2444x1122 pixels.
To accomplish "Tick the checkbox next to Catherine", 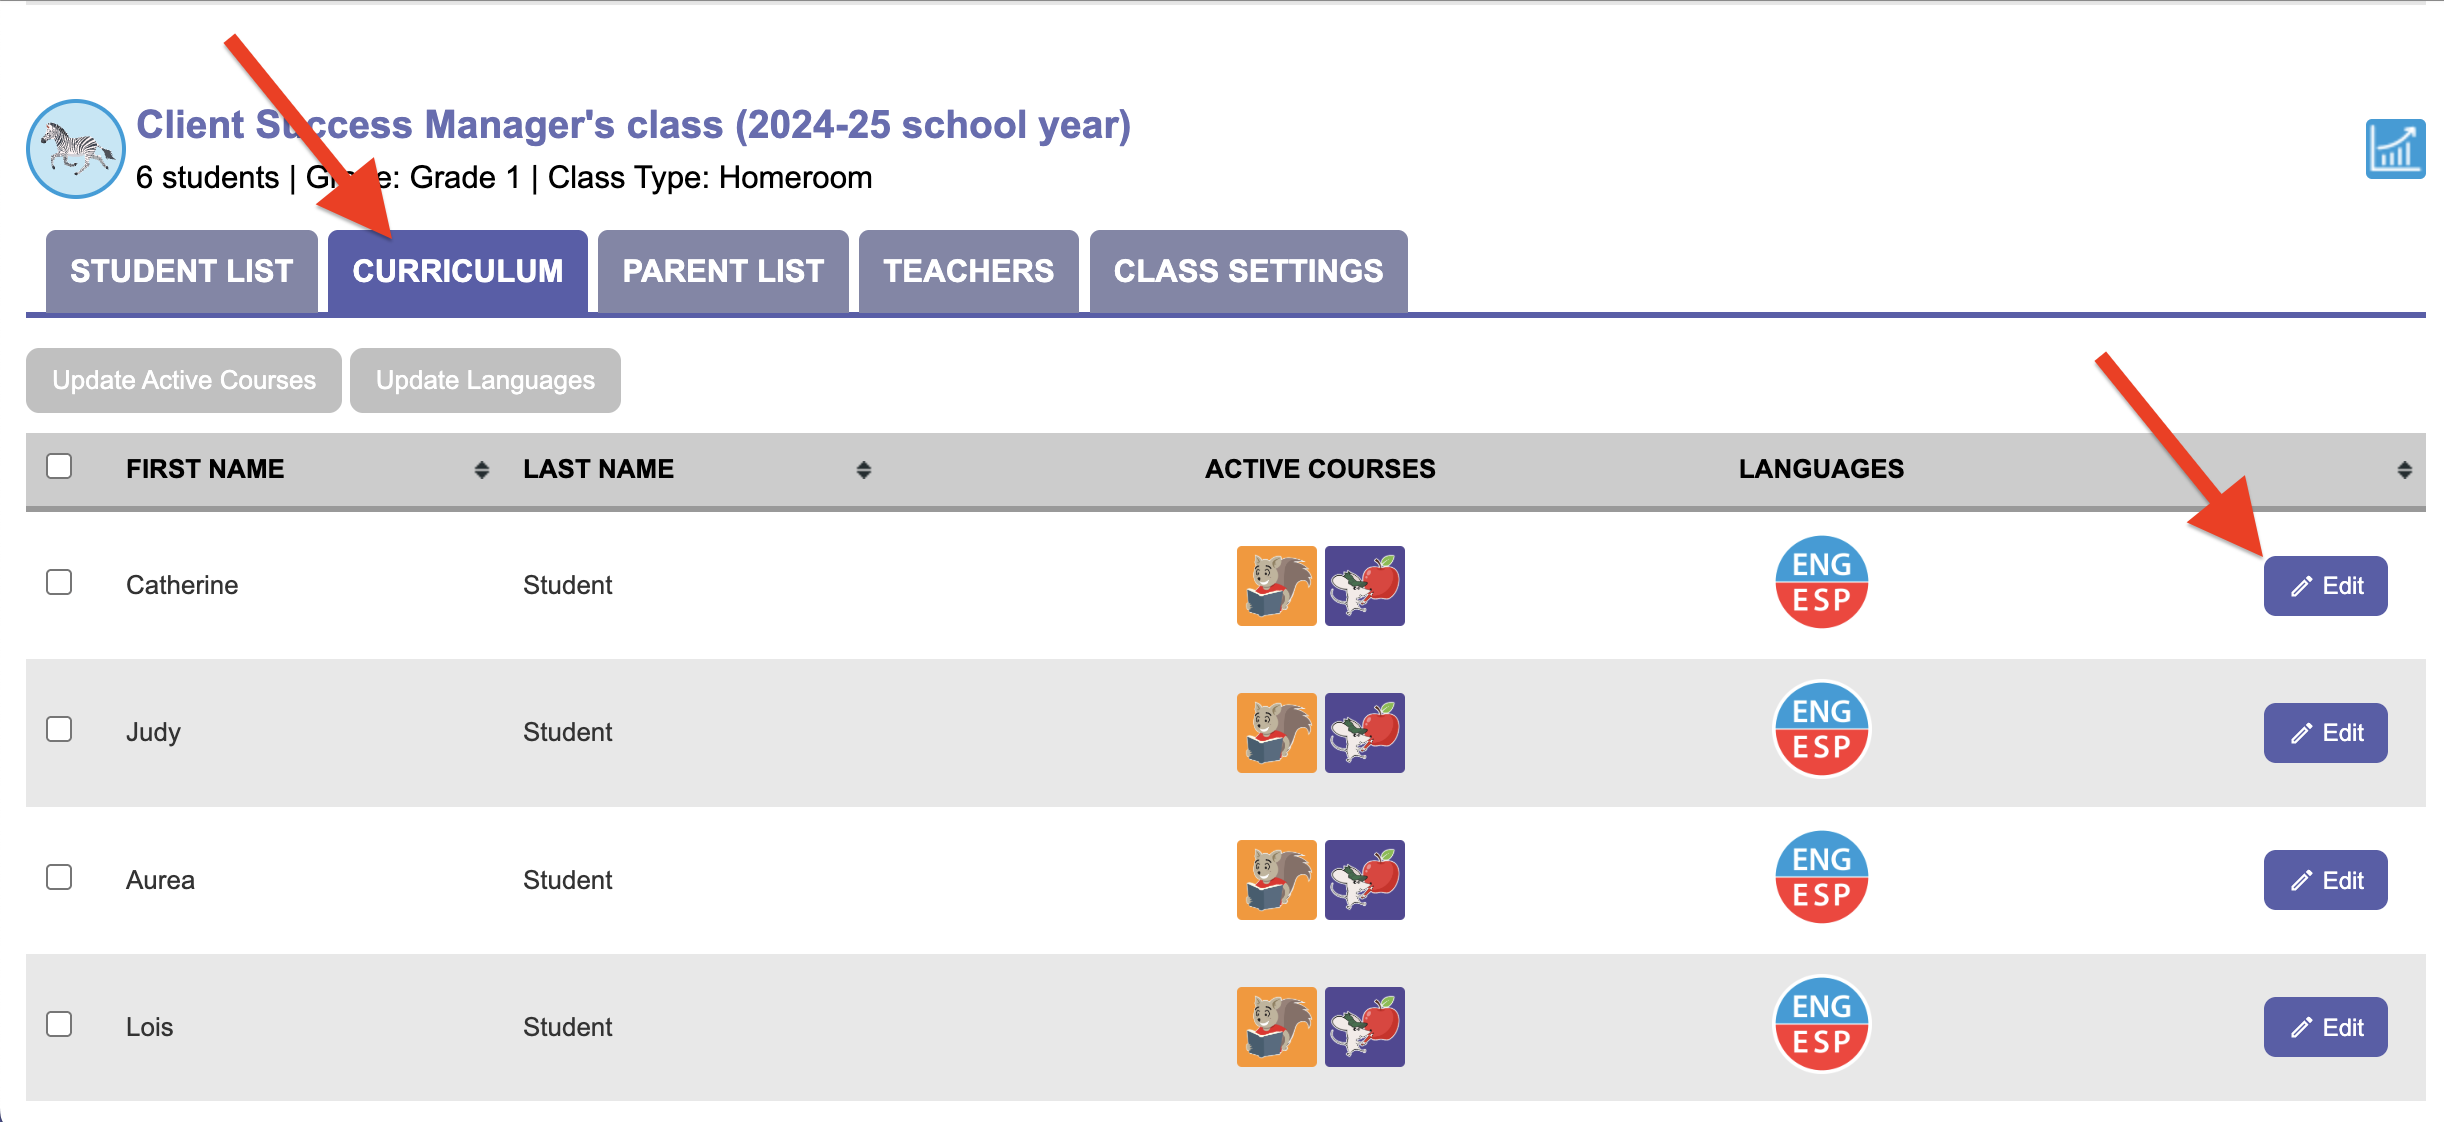I will pyautogui.click(x=59, y=582).
